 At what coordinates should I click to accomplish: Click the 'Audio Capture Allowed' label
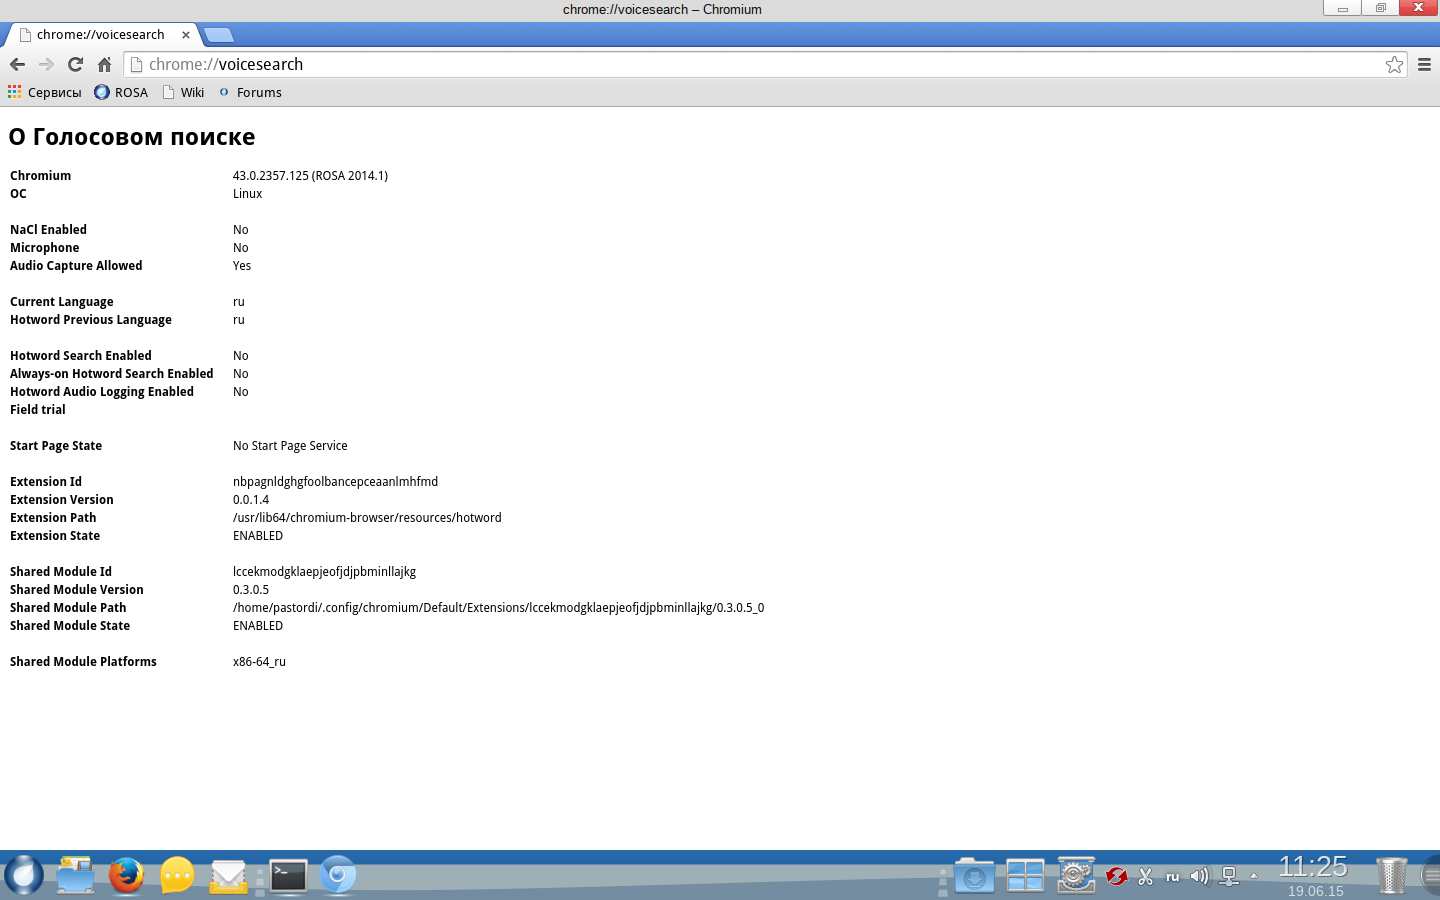76,266
